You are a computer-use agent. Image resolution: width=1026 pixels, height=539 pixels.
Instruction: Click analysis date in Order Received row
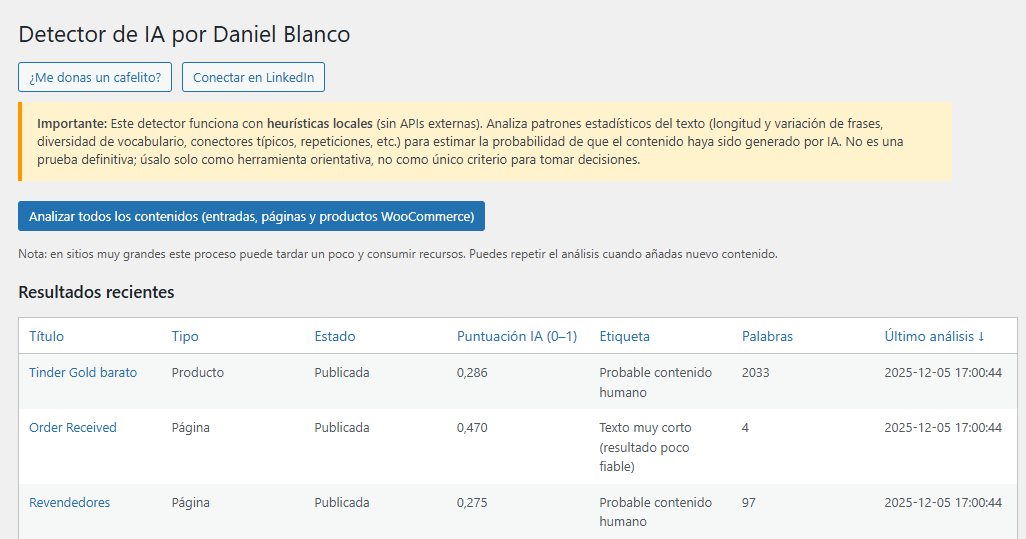point(943,427)
